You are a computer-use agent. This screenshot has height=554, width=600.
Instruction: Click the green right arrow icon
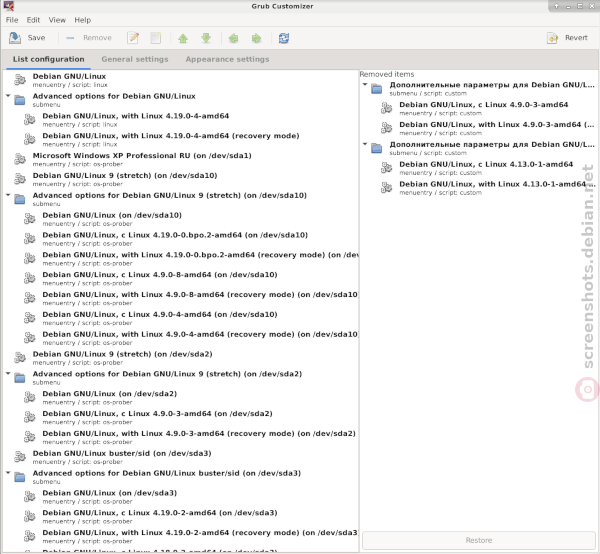(x=256, y=38)
